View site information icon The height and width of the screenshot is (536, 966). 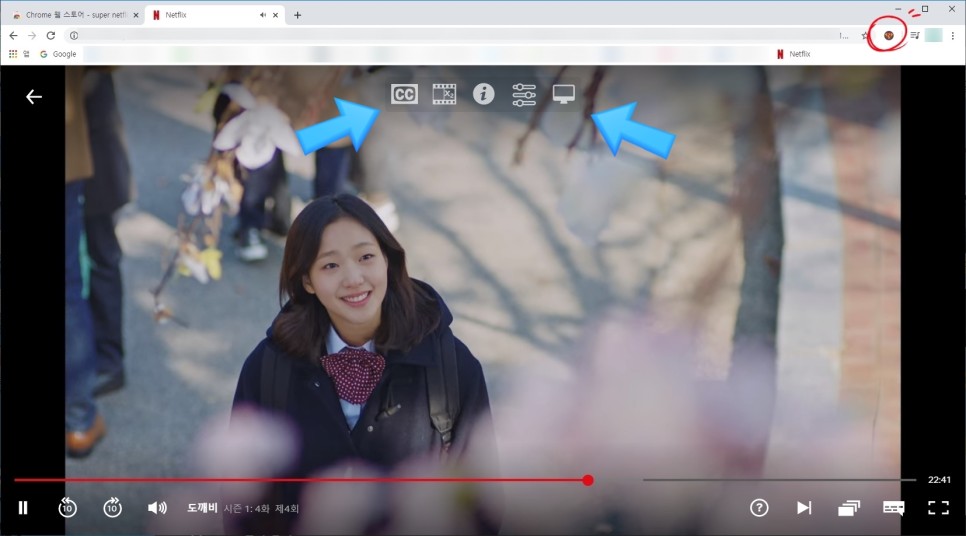tap(74, 36)
